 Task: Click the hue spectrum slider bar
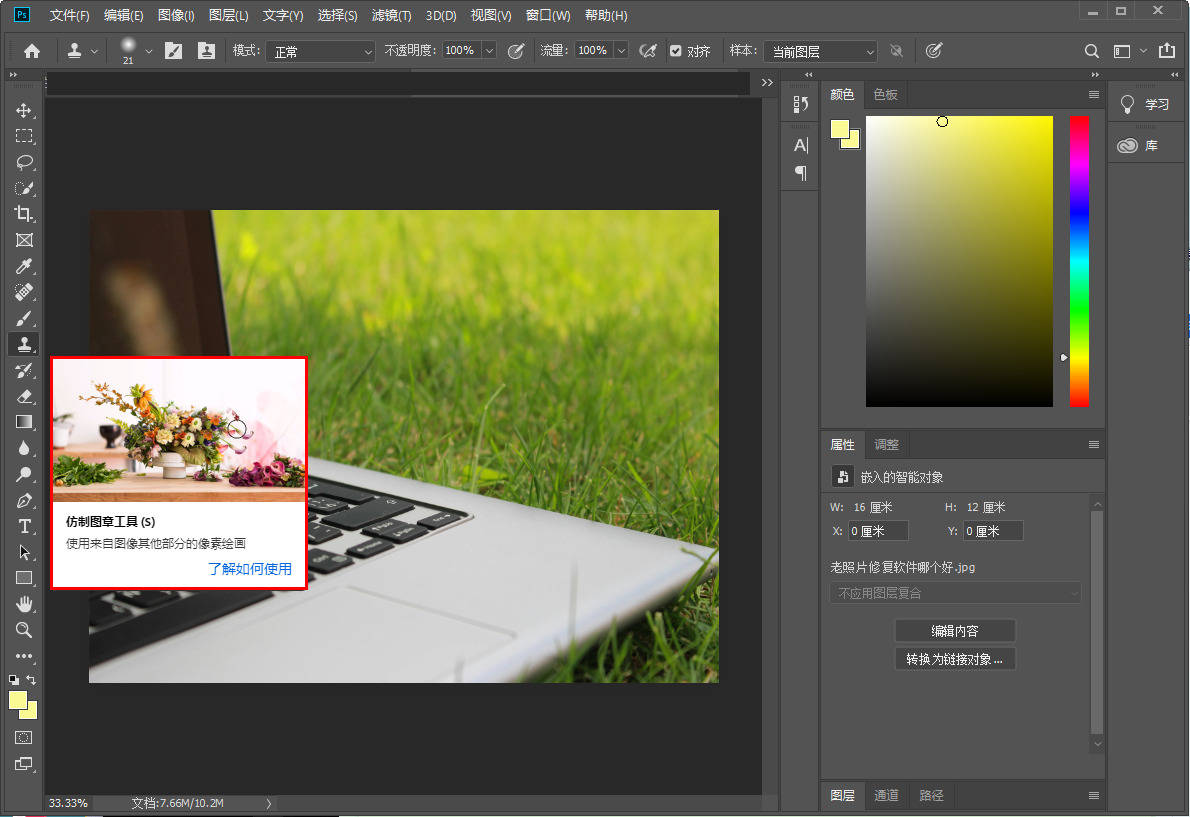(1079, 261)
